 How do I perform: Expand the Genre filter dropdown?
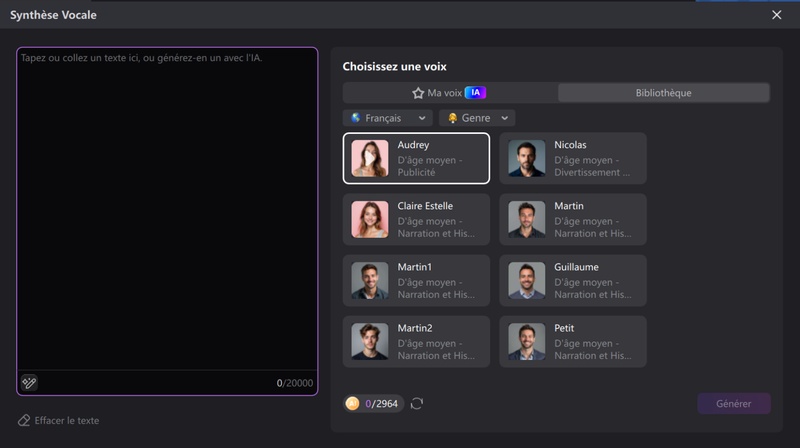tap(477, 118)
